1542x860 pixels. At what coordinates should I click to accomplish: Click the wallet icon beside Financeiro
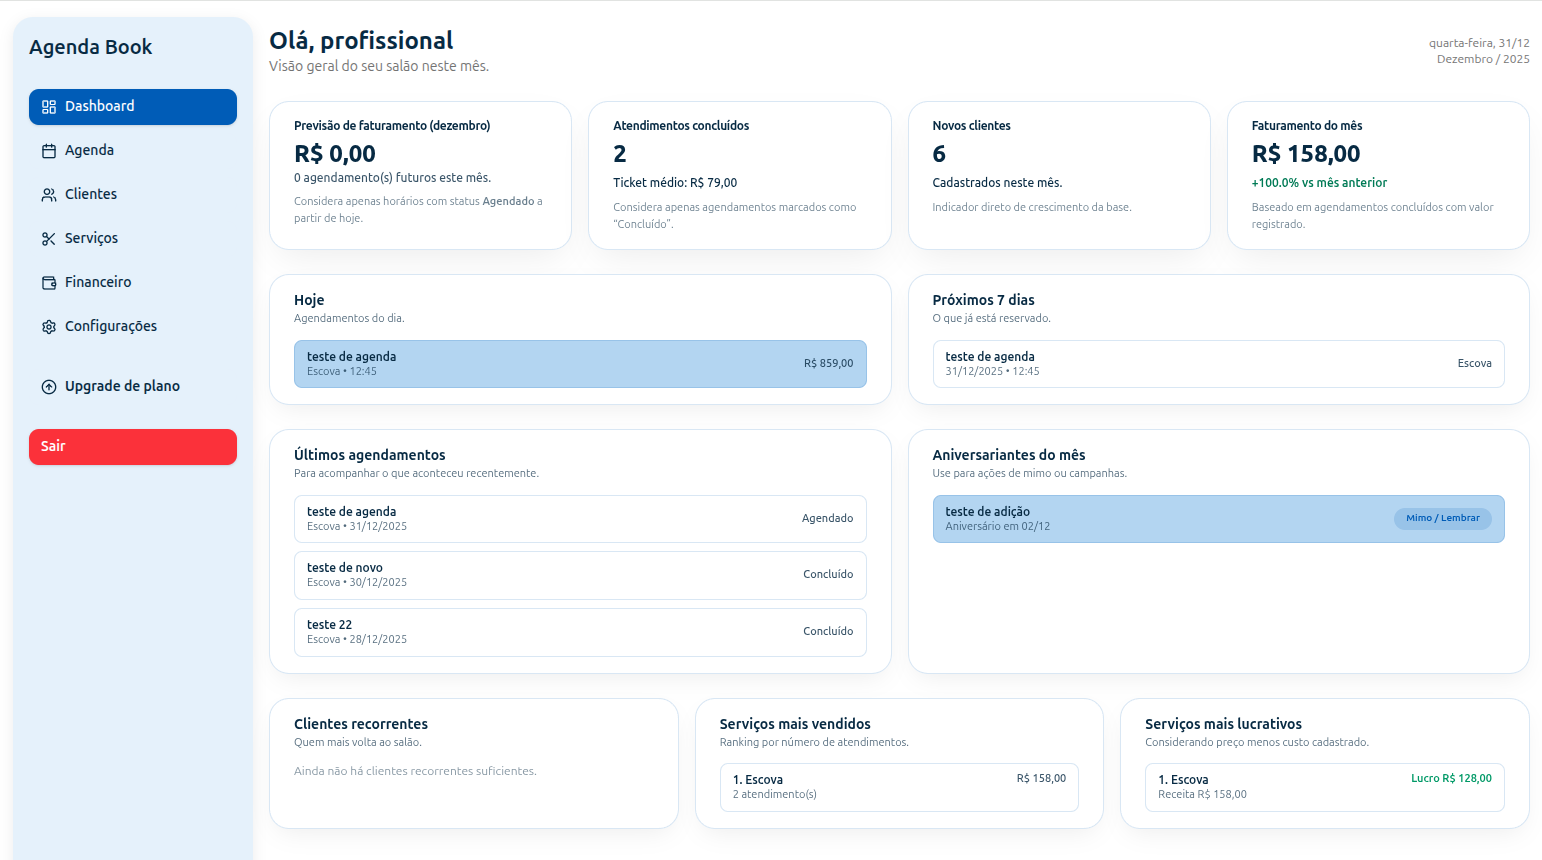tap(48, 282)
